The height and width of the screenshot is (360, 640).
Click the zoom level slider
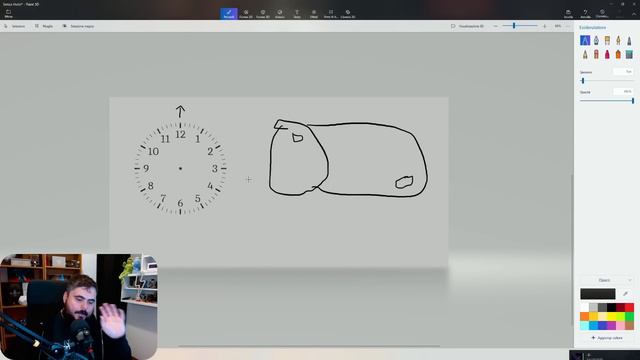tap(520, 26)
